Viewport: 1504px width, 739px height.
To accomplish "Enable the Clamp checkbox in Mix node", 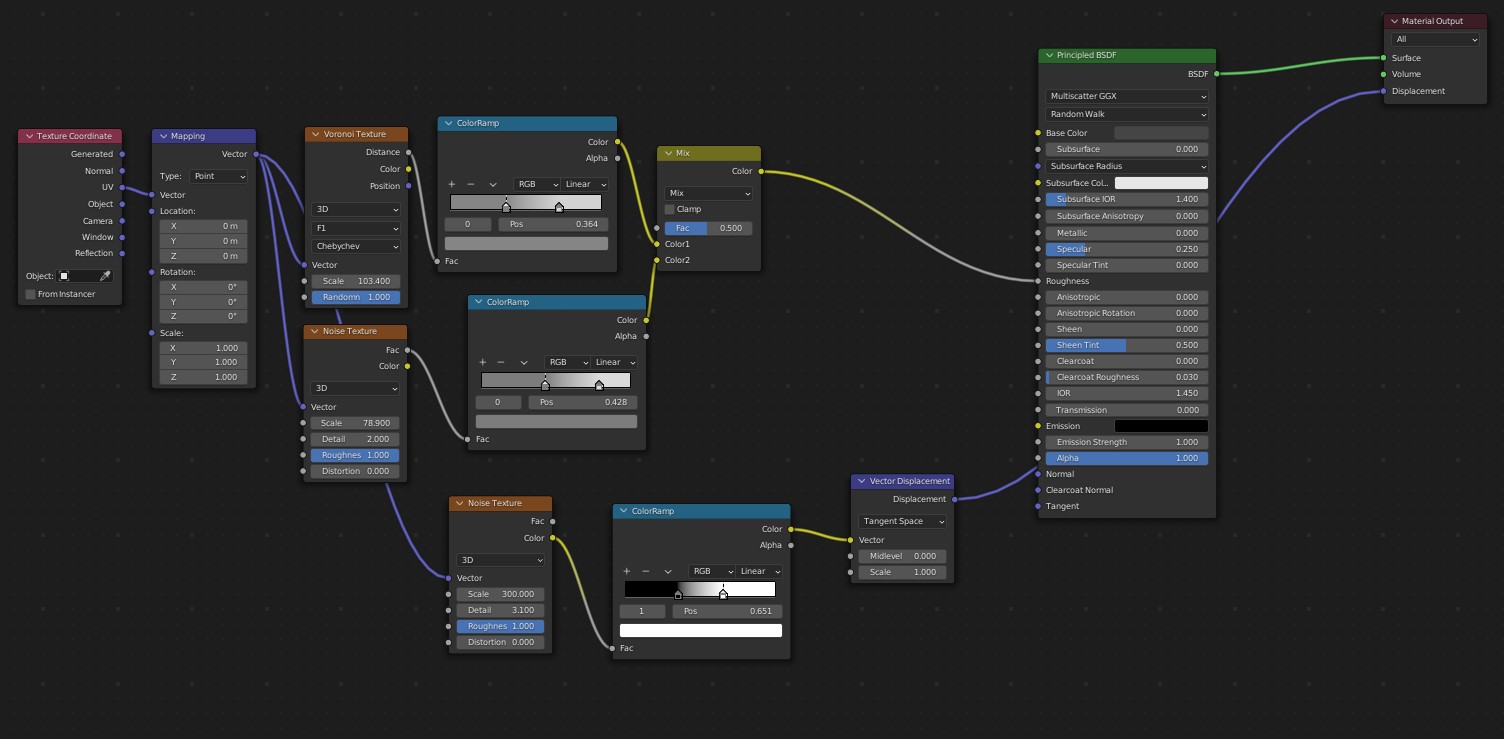I will [x=670, y=210].
